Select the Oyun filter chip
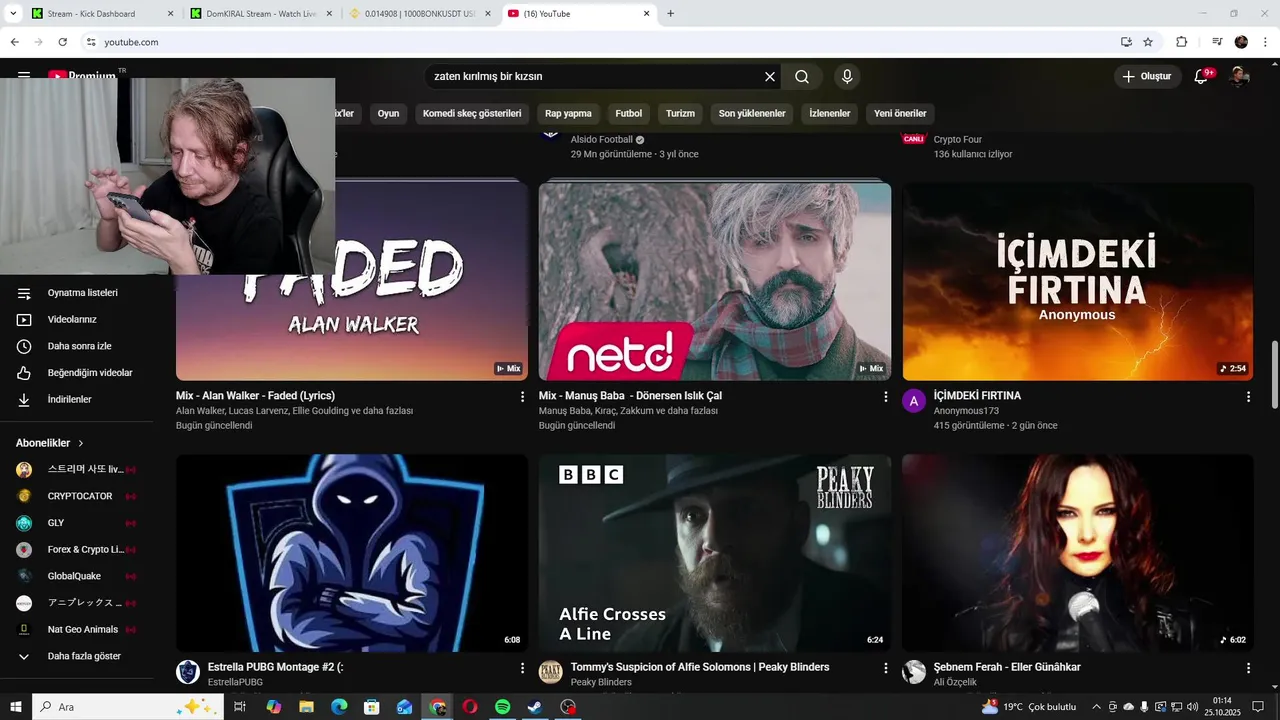This screenshot has width=1280, height=720. click(x=388, y=113)
